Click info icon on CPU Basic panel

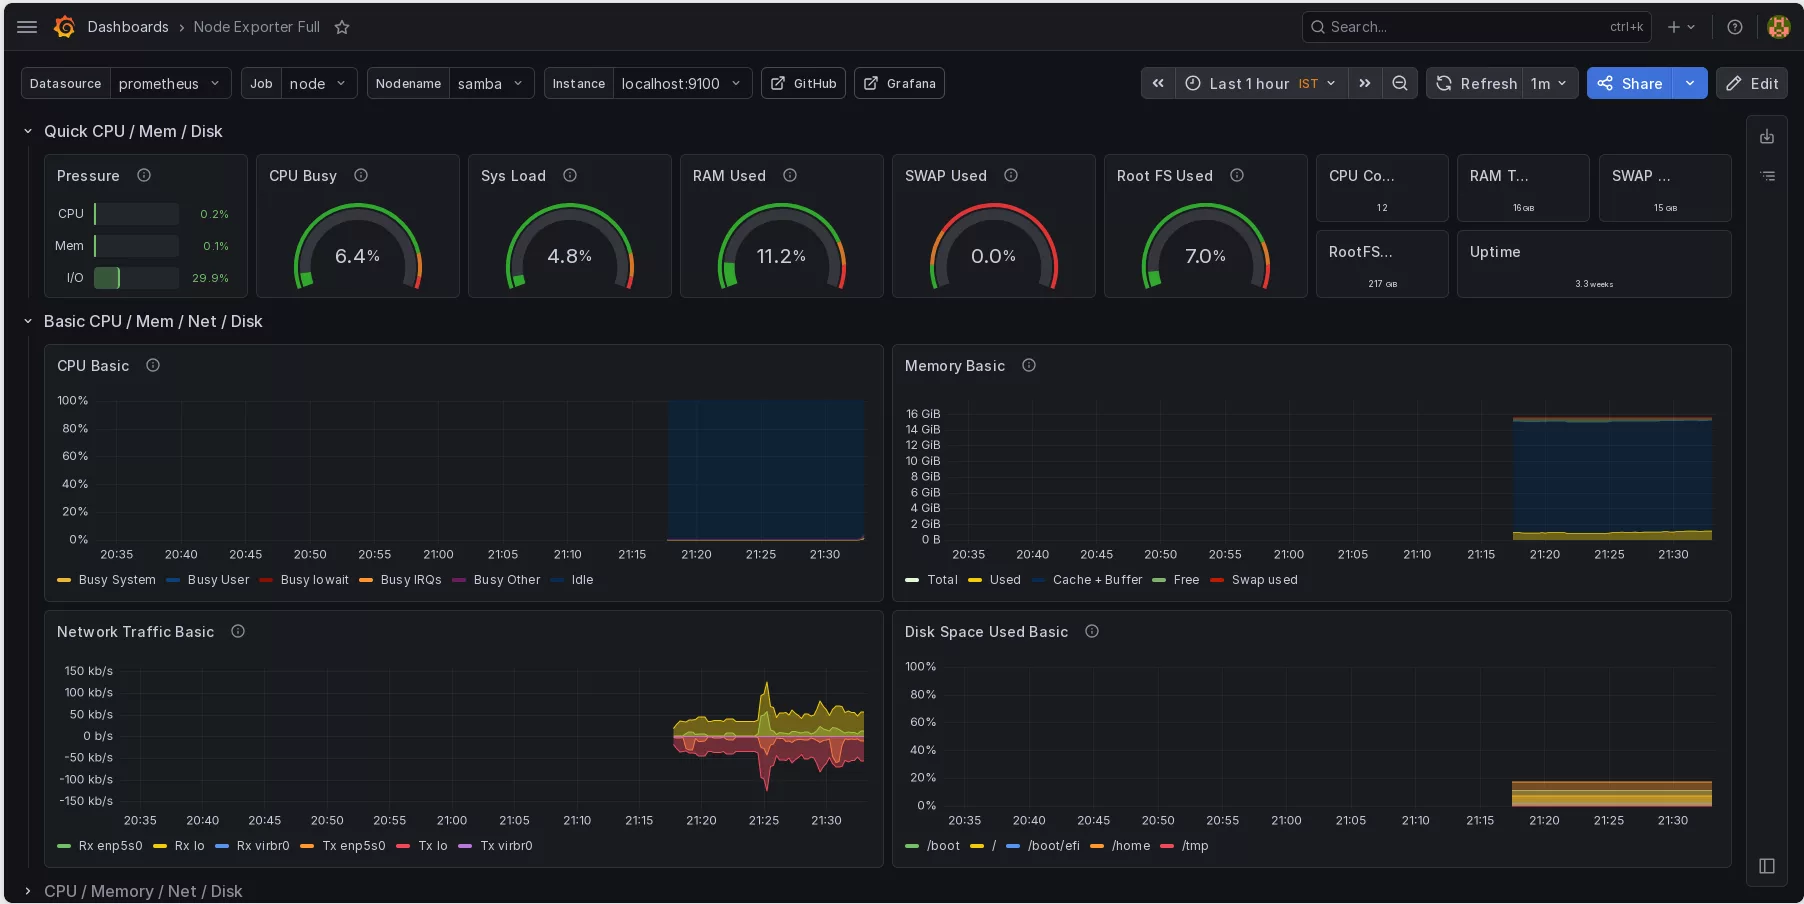(x=153, y=365)
